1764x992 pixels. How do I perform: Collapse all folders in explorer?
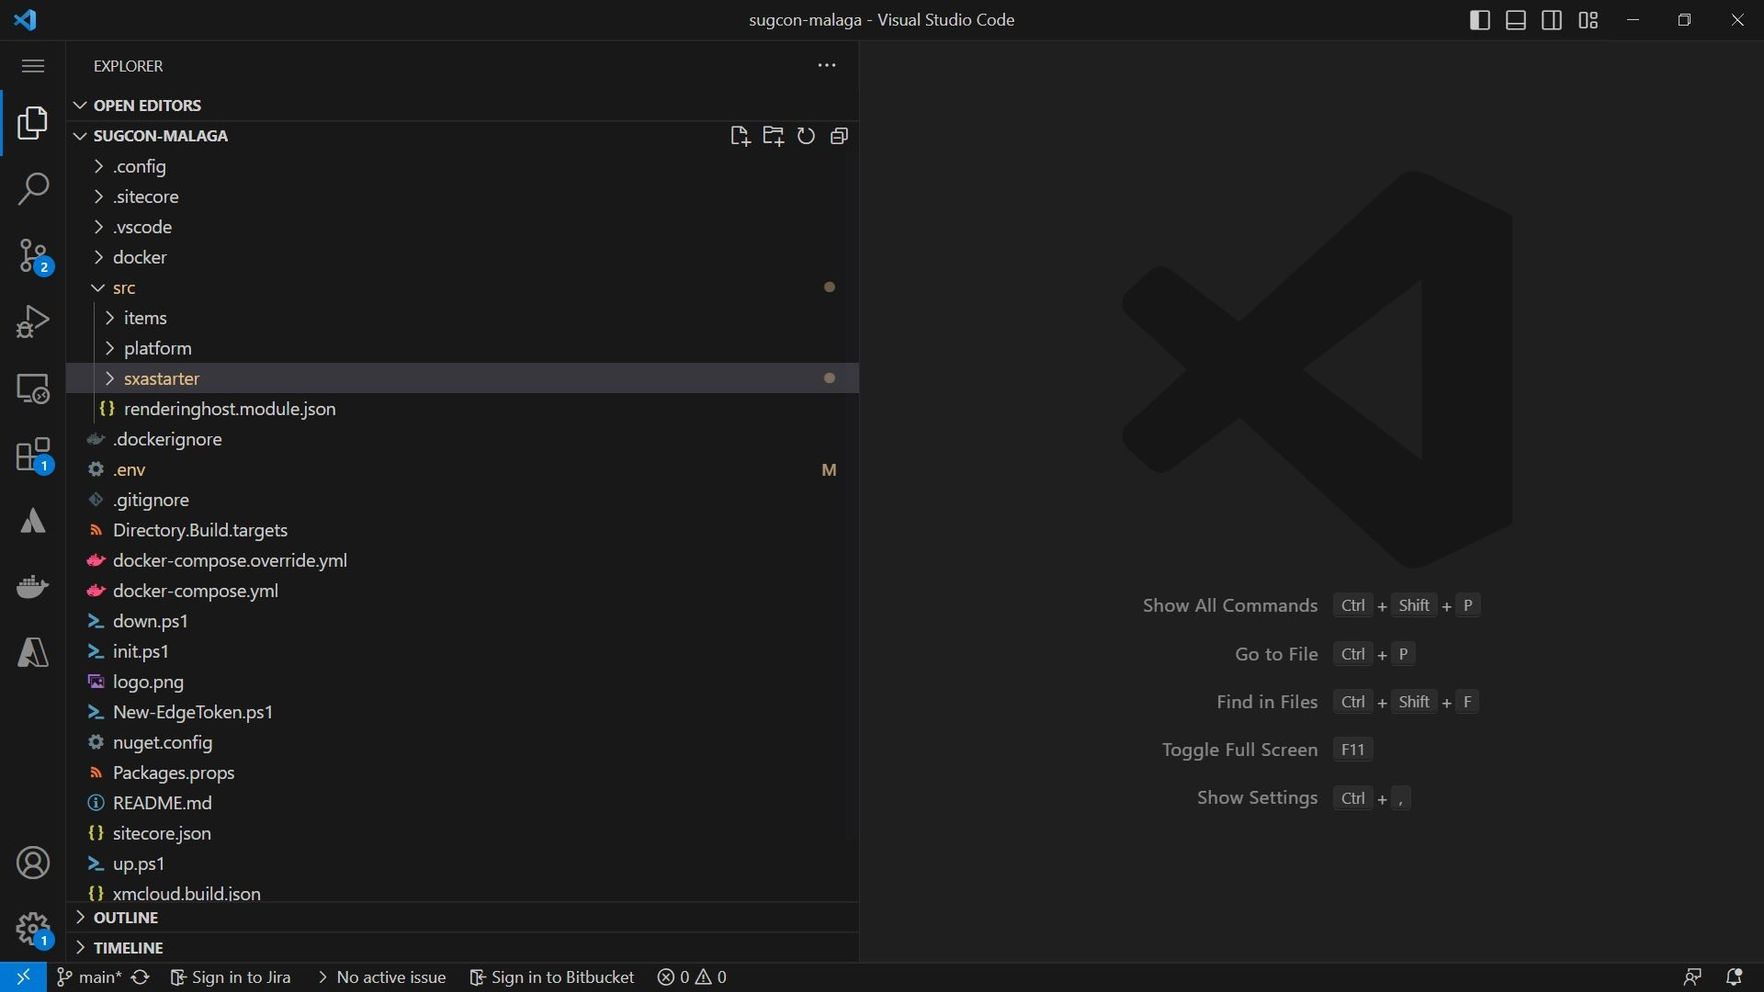tap(839, 136)
